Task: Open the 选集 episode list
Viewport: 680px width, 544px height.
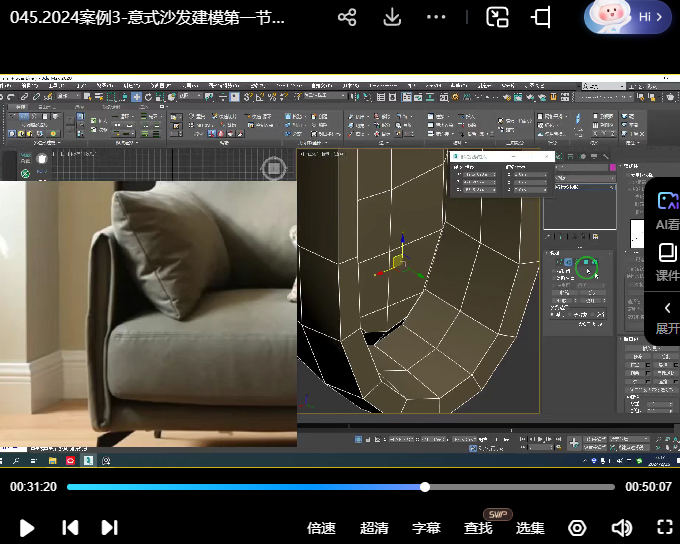Action: coord(530,528)
